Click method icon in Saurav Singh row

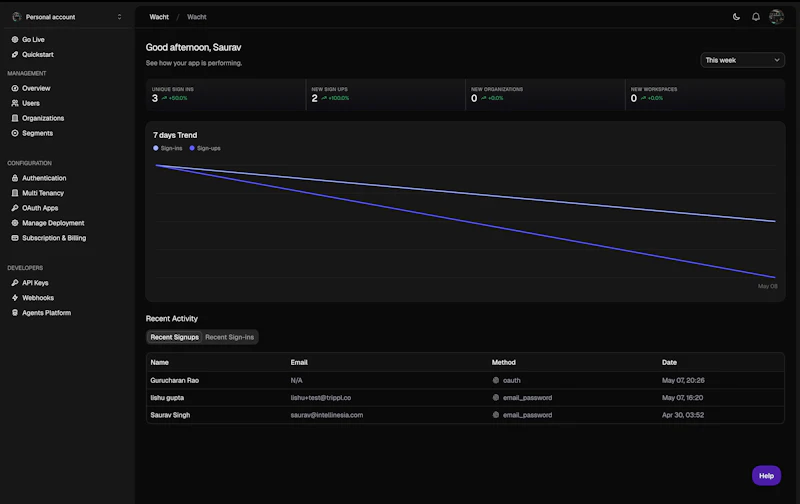(495, 415)
